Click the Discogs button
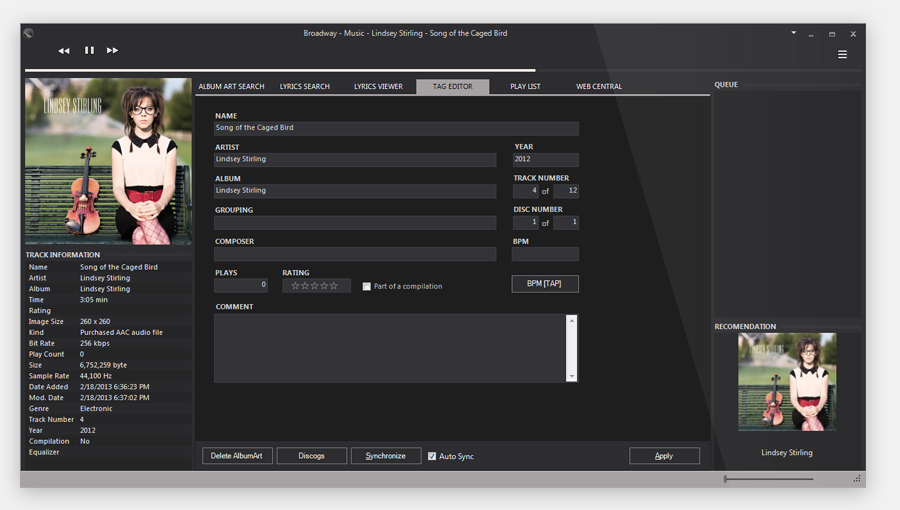The image size is (900, 510). point(312,456)
